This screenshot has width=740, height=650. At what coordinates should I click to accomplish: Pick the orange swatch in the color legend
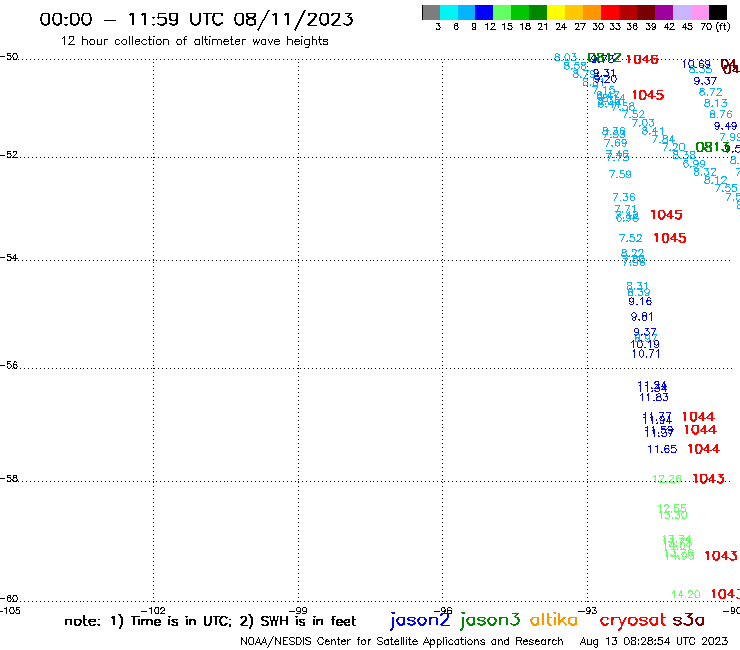(x=592, y=12)
